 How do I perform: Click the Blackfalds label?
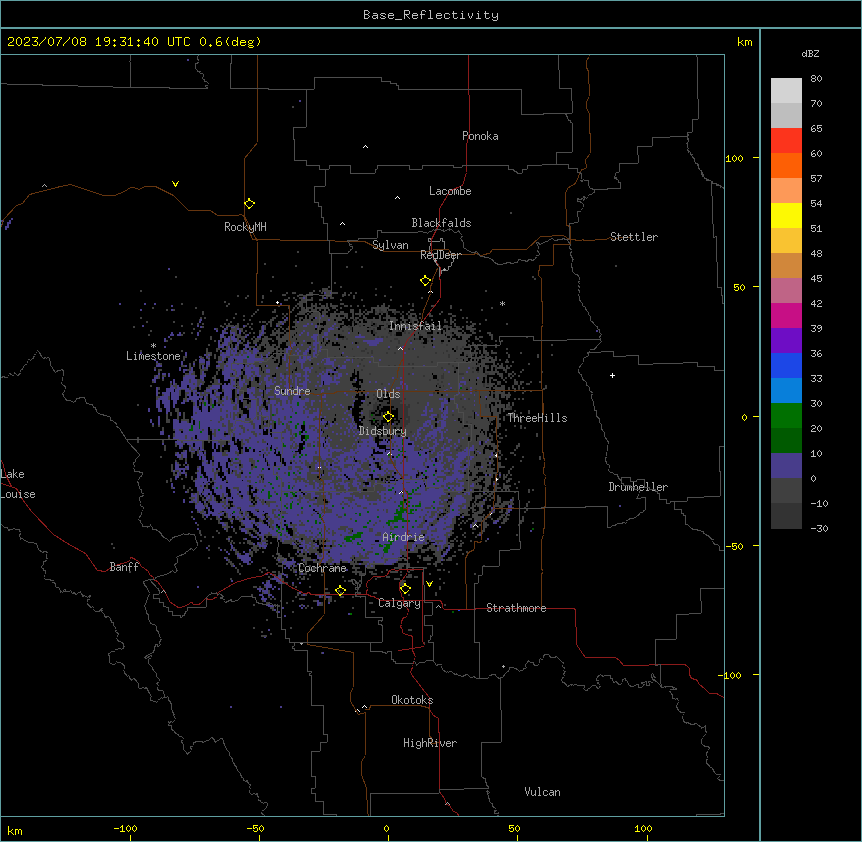(x=441, y=223)
